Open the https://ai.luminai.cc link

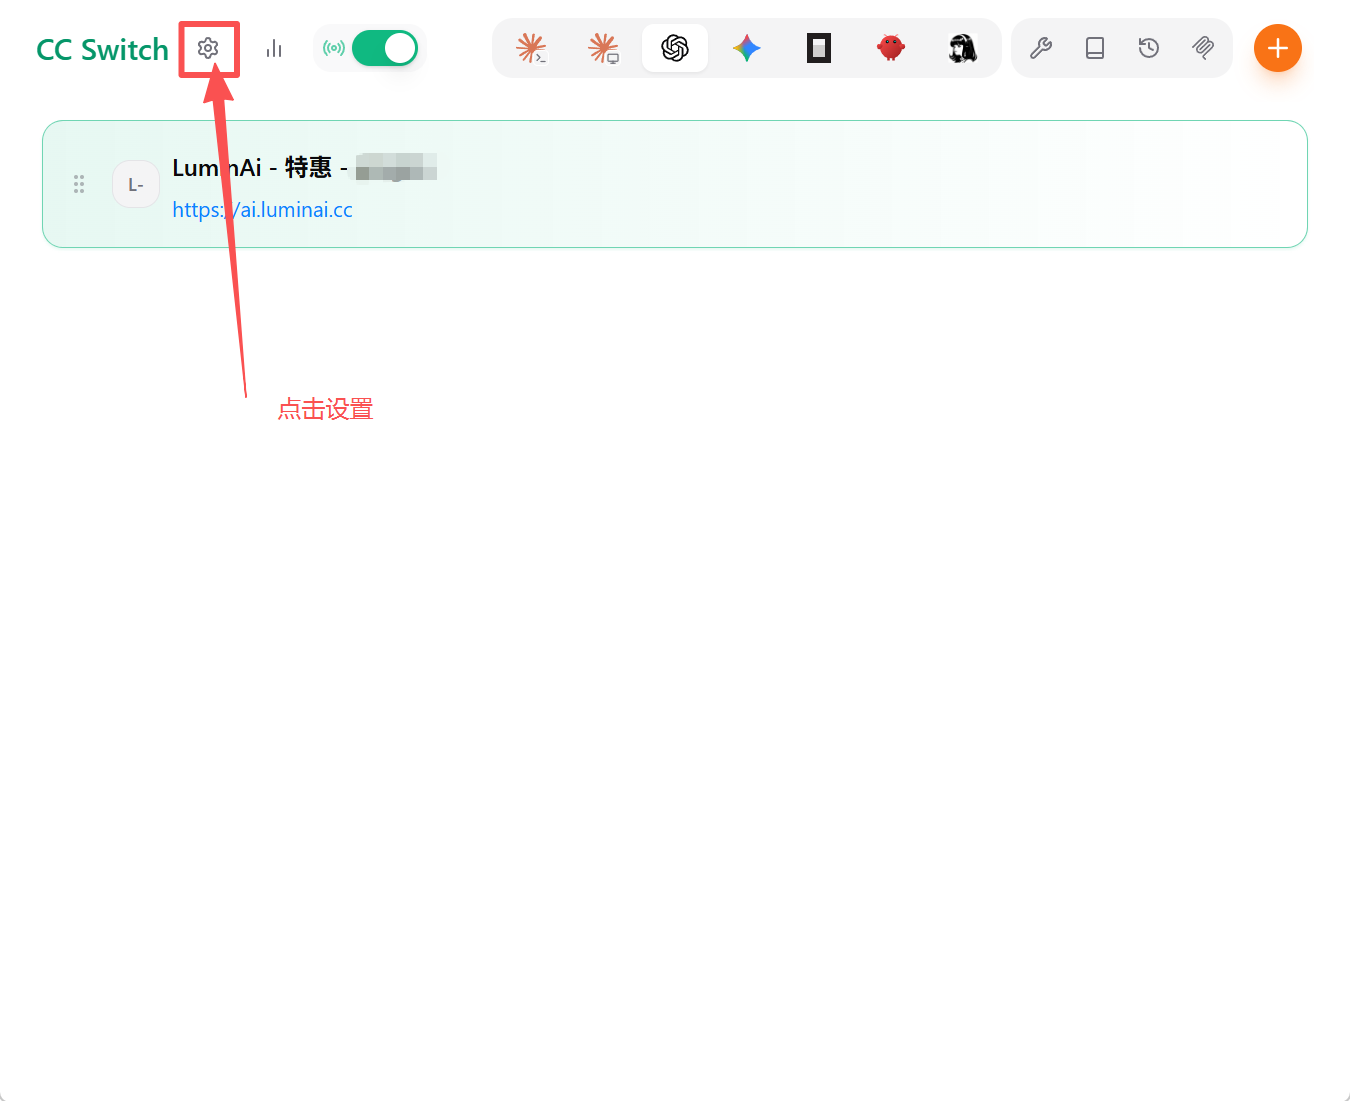(262, 210)
